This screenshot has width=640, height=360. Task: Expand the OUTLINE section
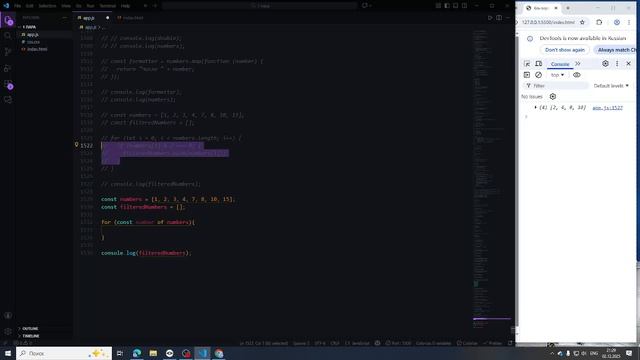(x=30, y=329)
